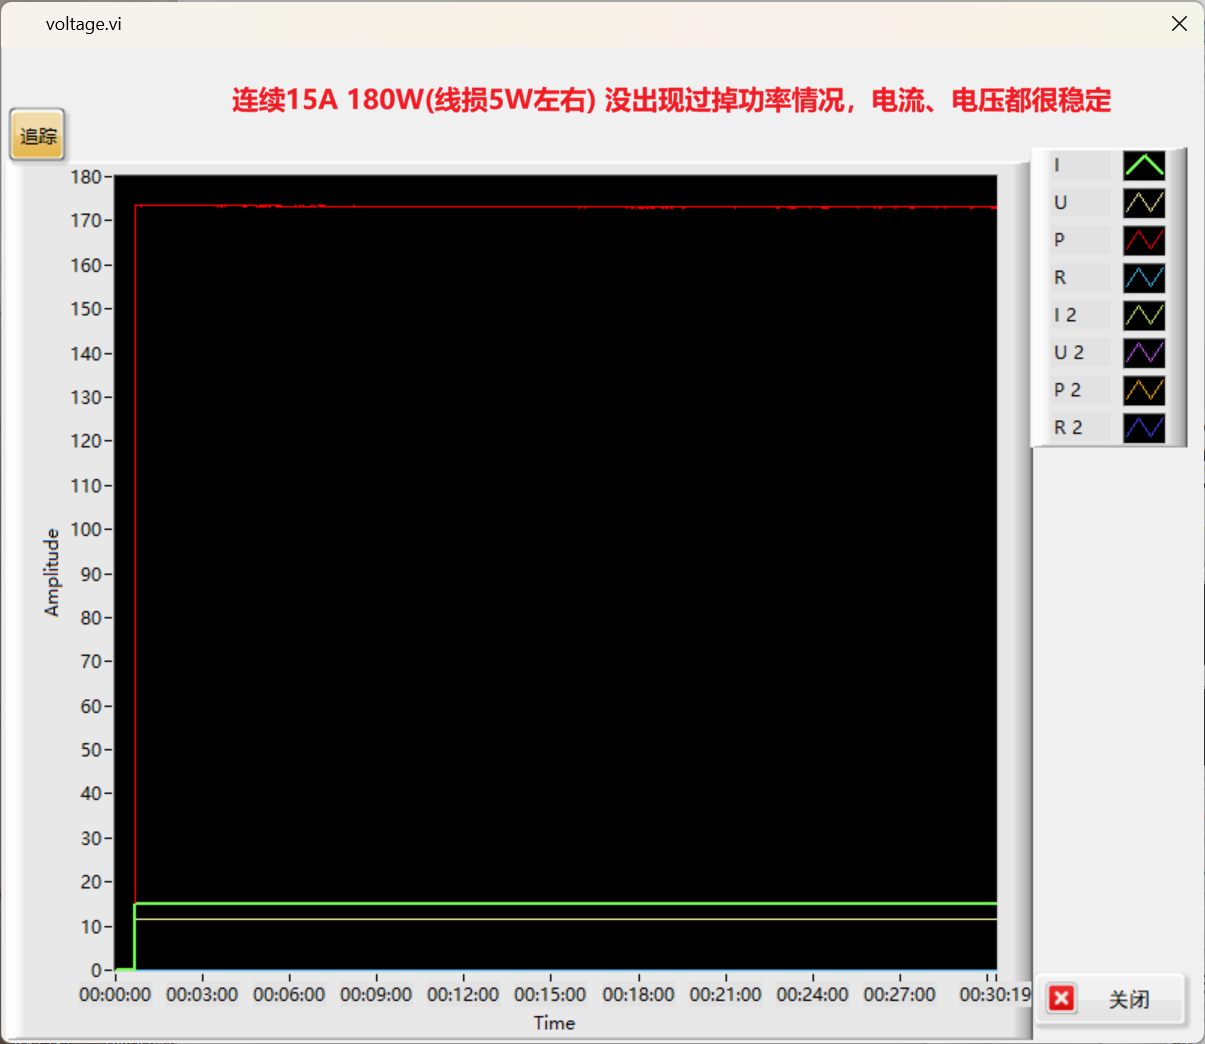Click the Amplitude axis label
The width and height of the screenshot is (1205, 1044).
tap(52, 572)
